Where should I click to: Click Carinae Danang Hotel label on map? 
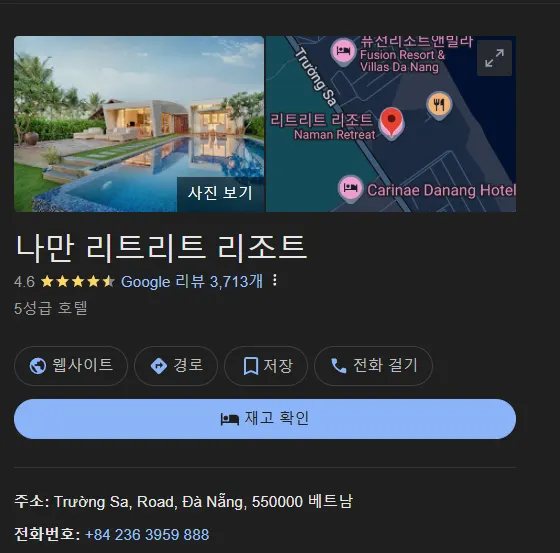pos(441,190)
